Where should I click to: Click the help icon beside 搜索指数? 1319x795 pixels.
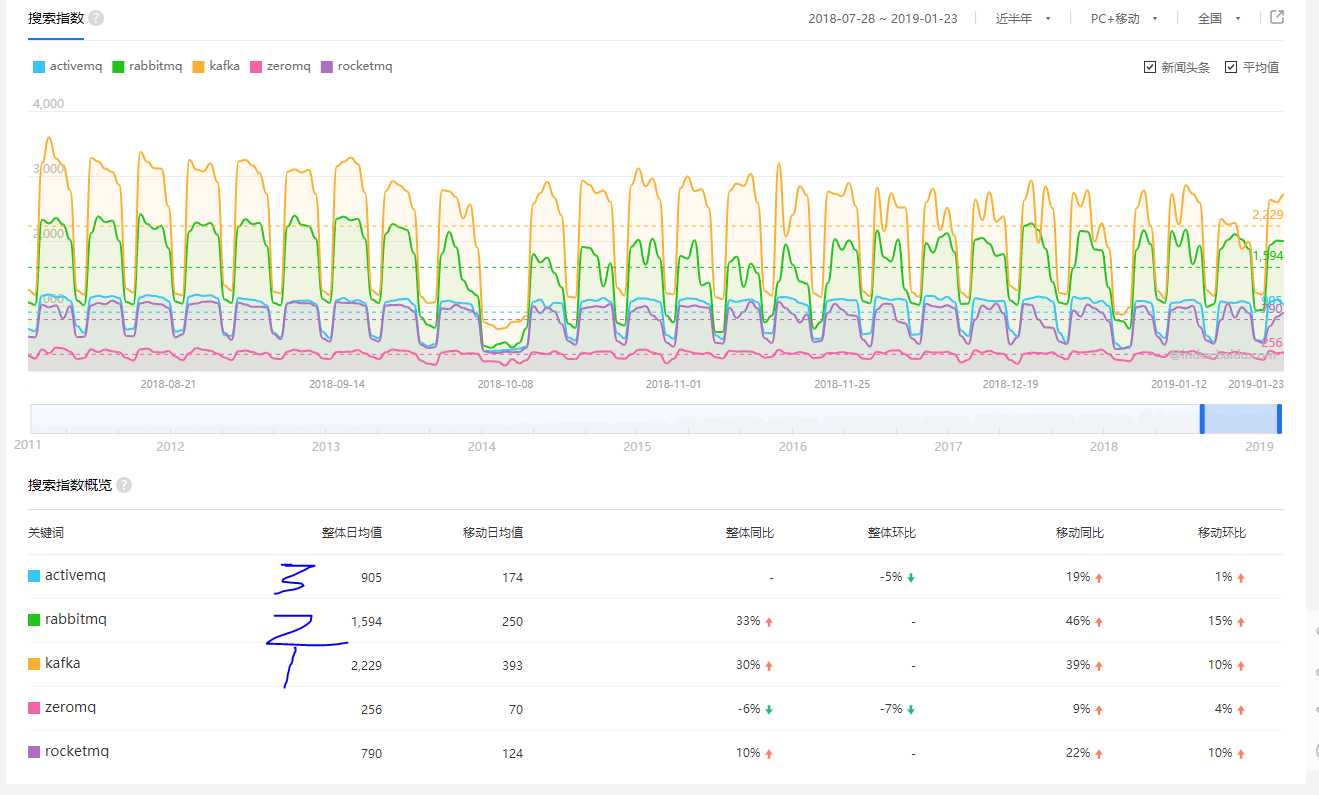(96, 18)
